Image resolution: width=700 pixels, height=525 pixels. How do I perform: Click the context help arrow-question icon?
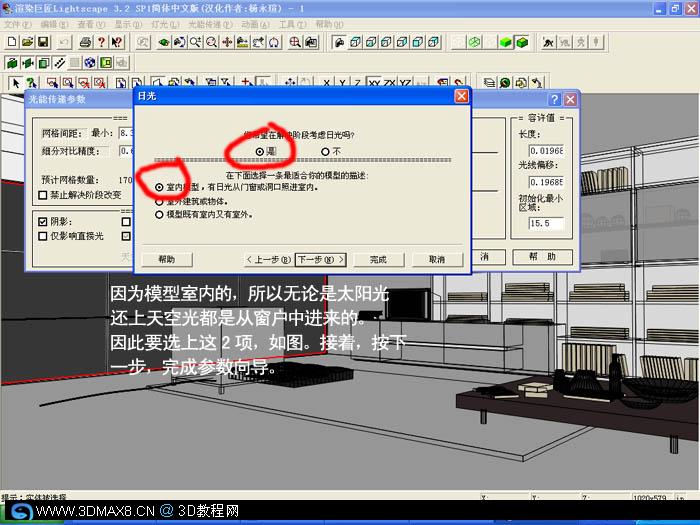(117, 42)
